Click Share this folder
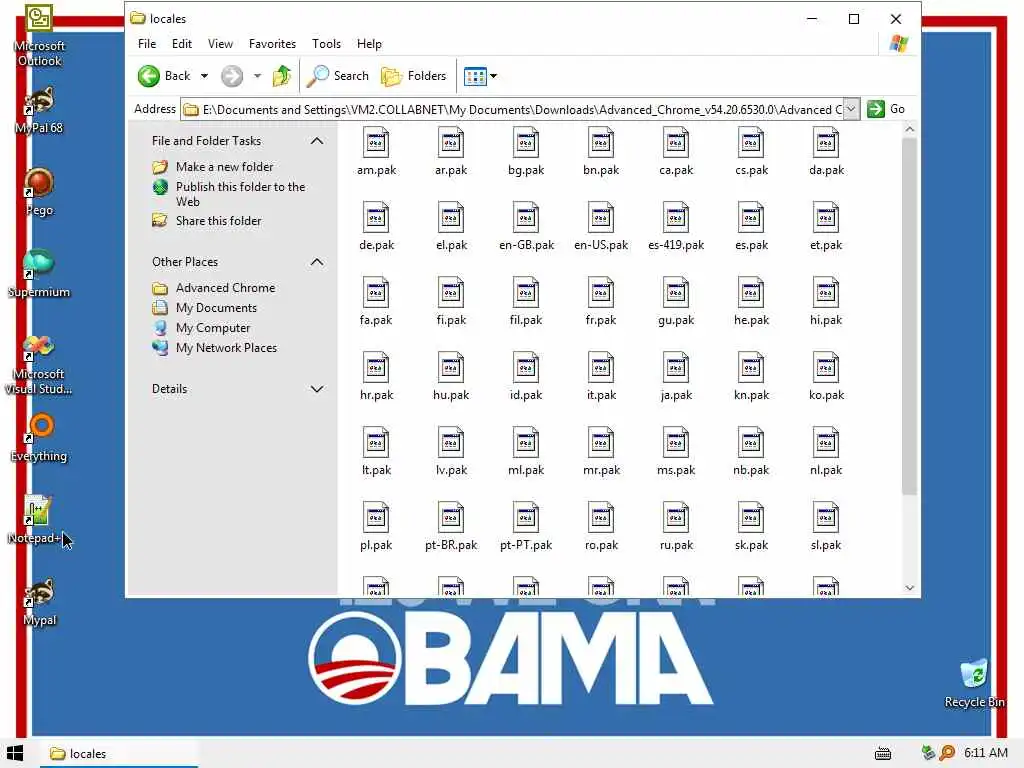 point(218,221)
